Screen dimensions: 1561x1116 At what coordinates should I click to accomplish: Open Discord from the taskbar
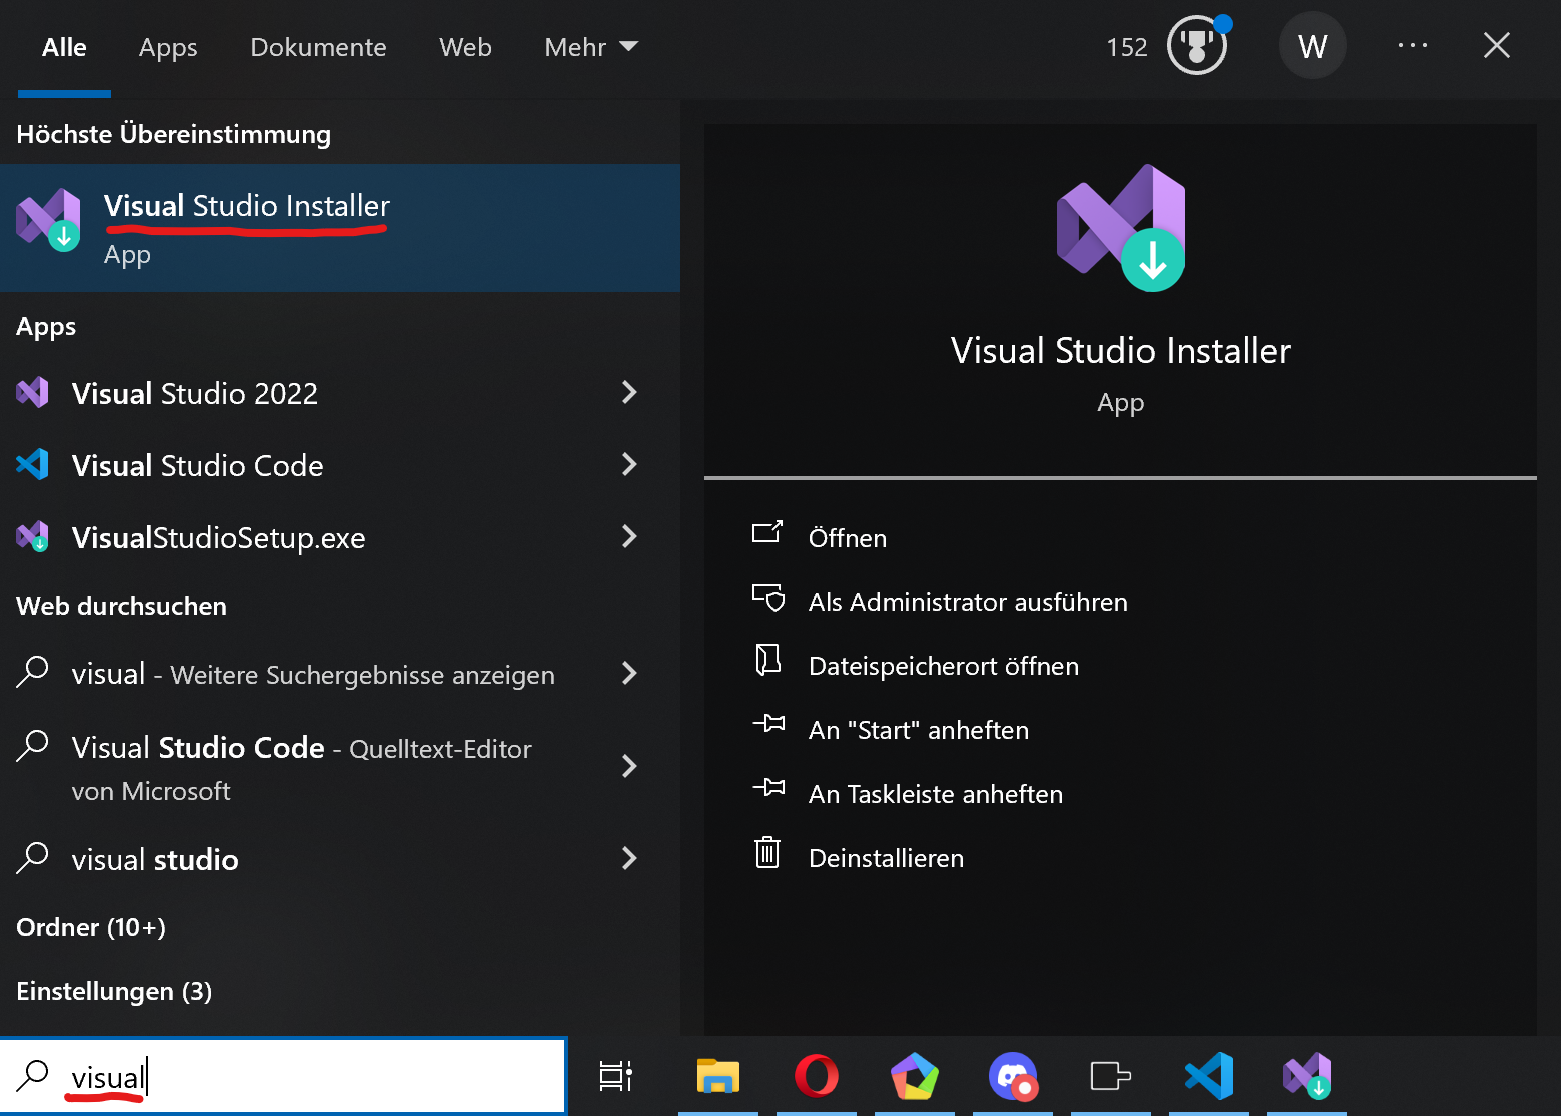click(x=1013, y=1077)
